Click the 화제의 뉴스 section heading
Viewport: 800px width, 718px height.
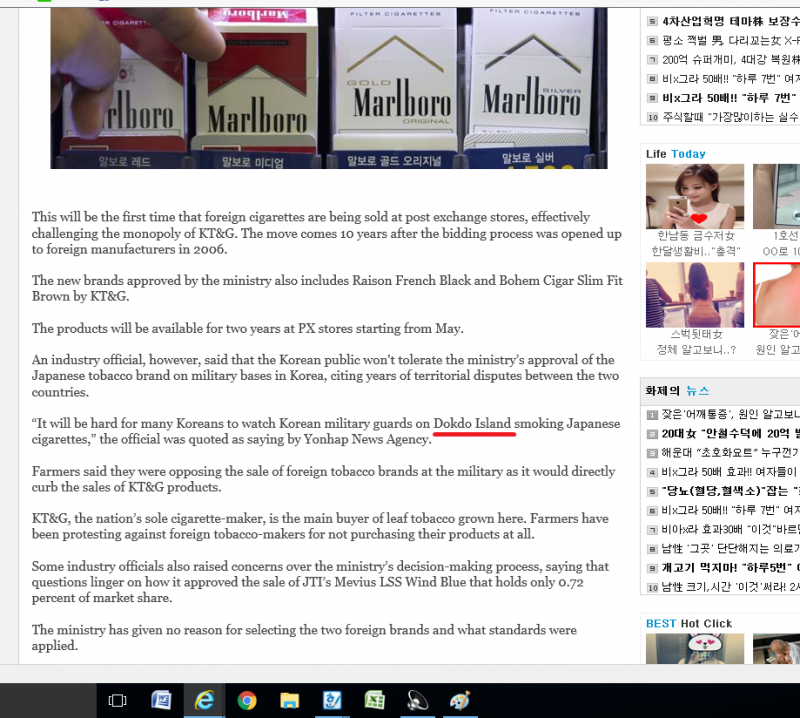click(x=677, y=391)
